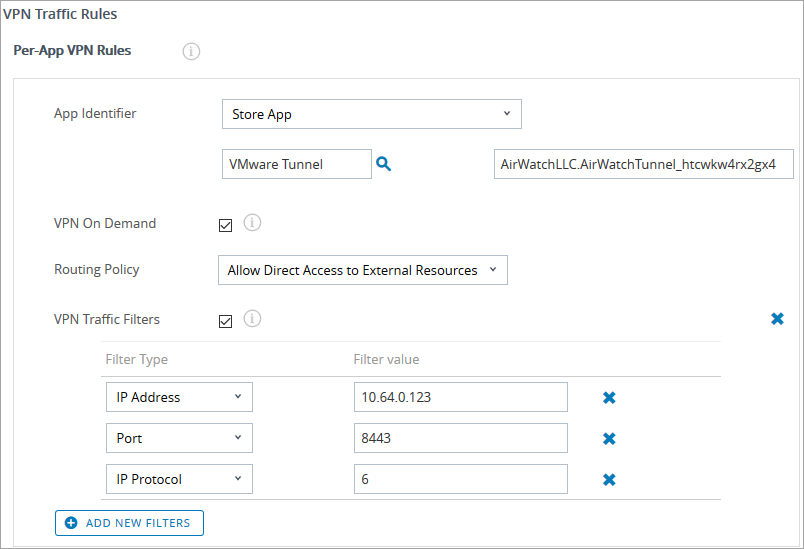Change the IP Protocol filter type dropdown
The image size is (804, 549).
179,479
